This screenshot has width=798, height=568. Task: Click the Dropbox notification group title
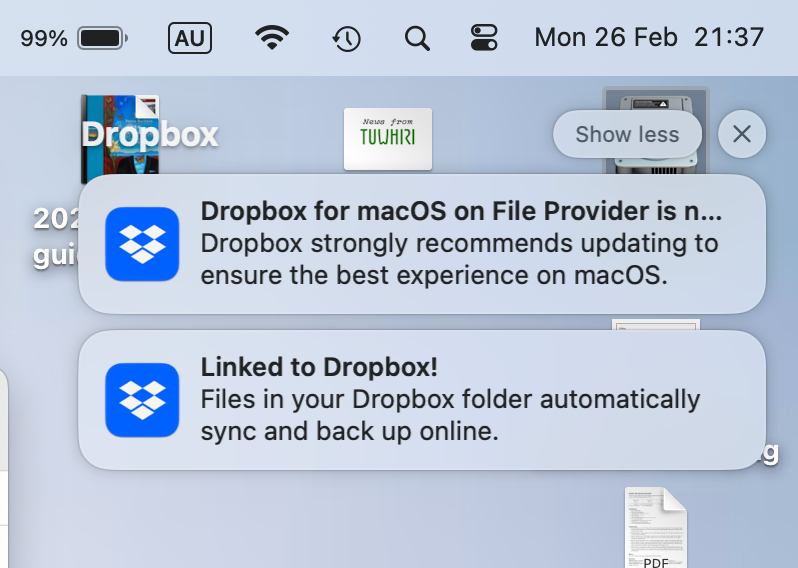click(150, 135)
